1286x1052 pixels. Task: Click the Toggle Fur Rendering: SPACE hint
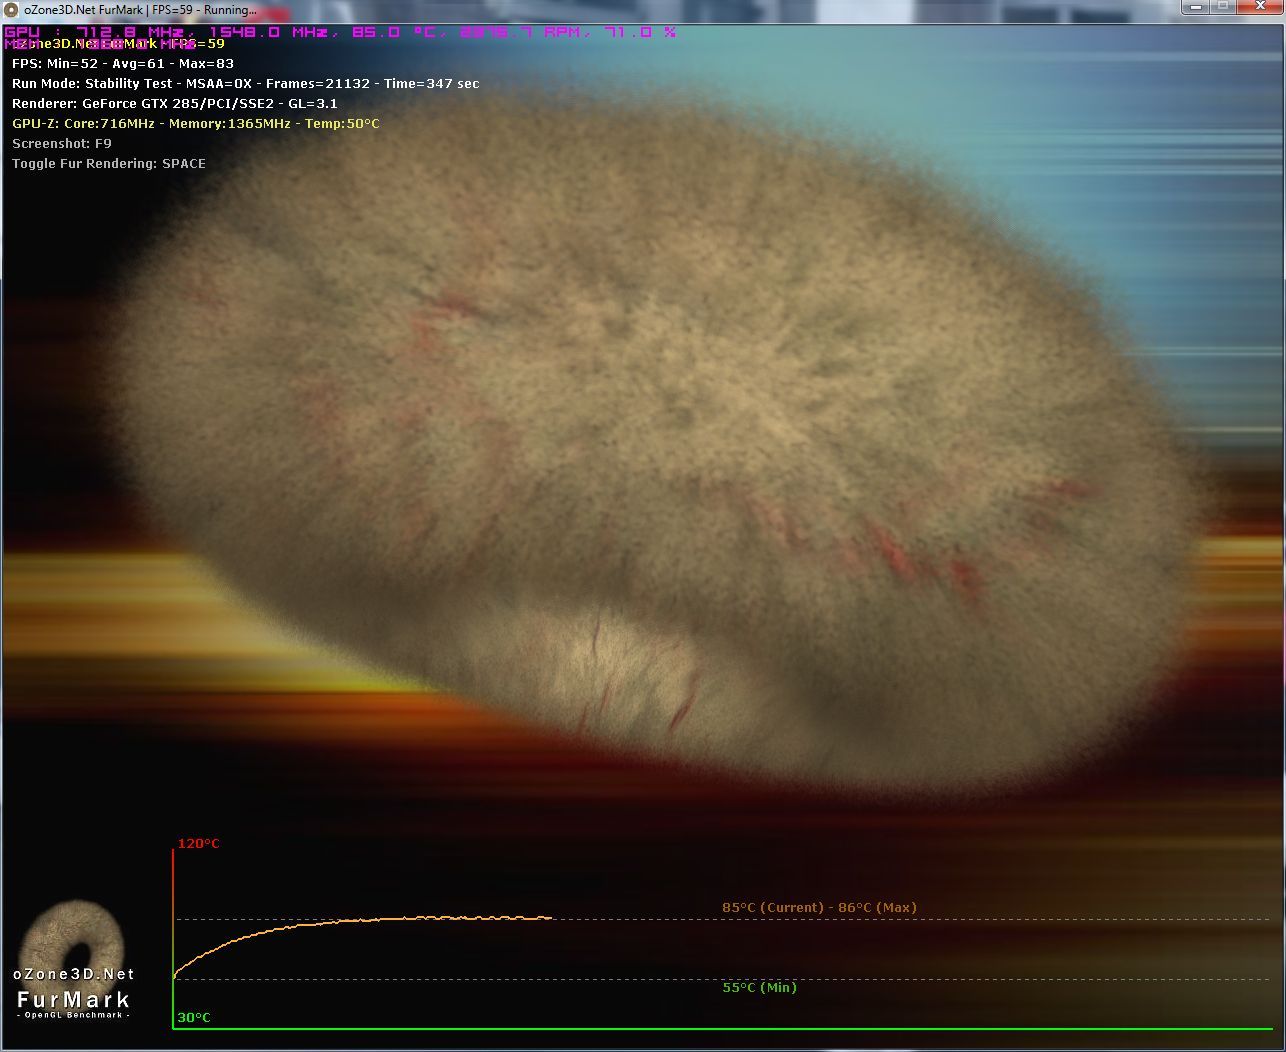[109, 163]
